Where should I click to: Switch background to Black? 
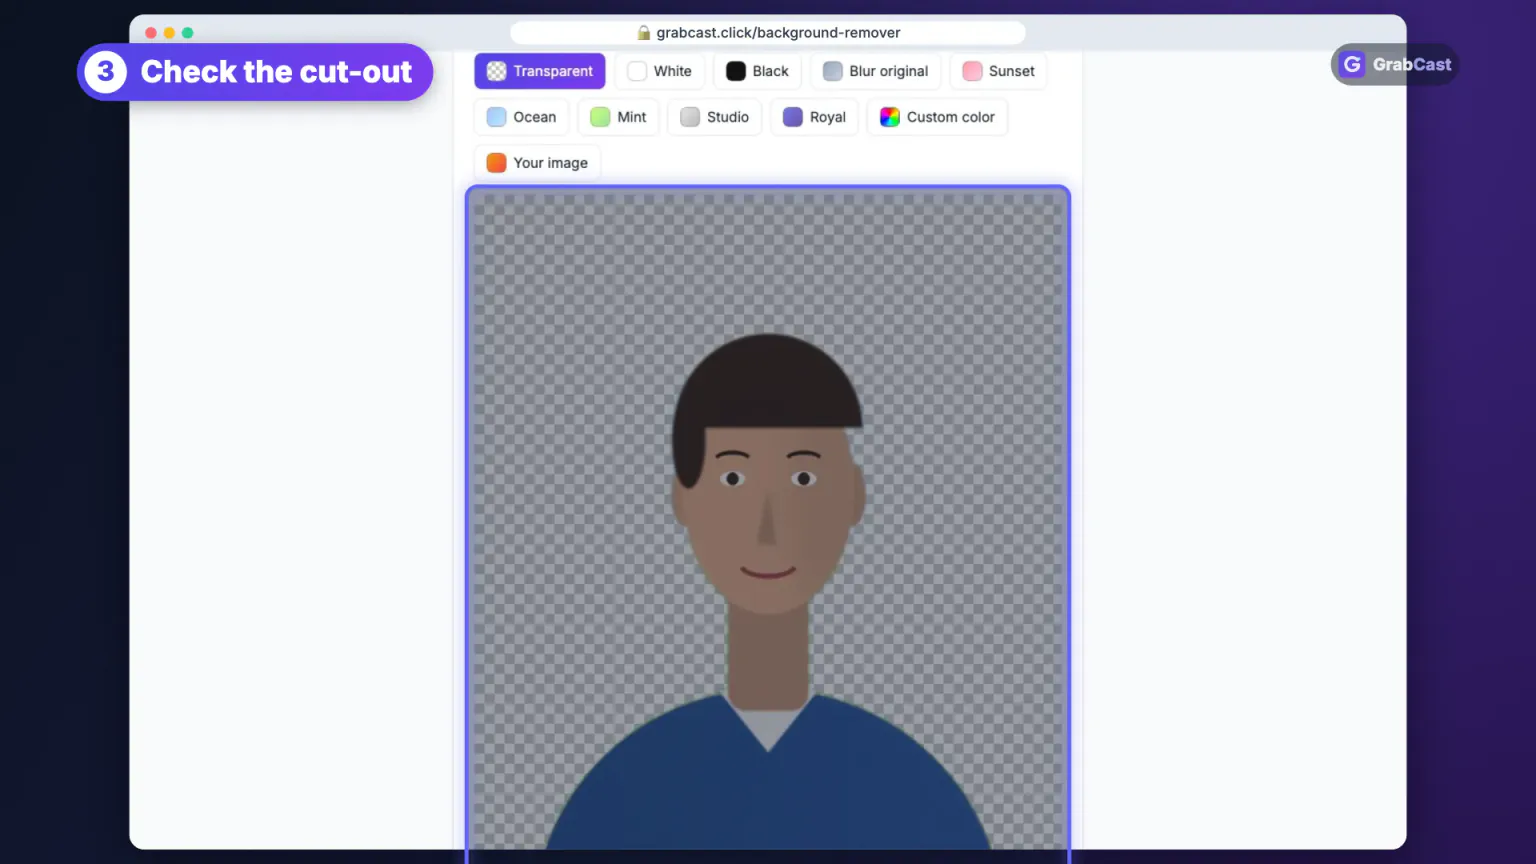point(757,71)
